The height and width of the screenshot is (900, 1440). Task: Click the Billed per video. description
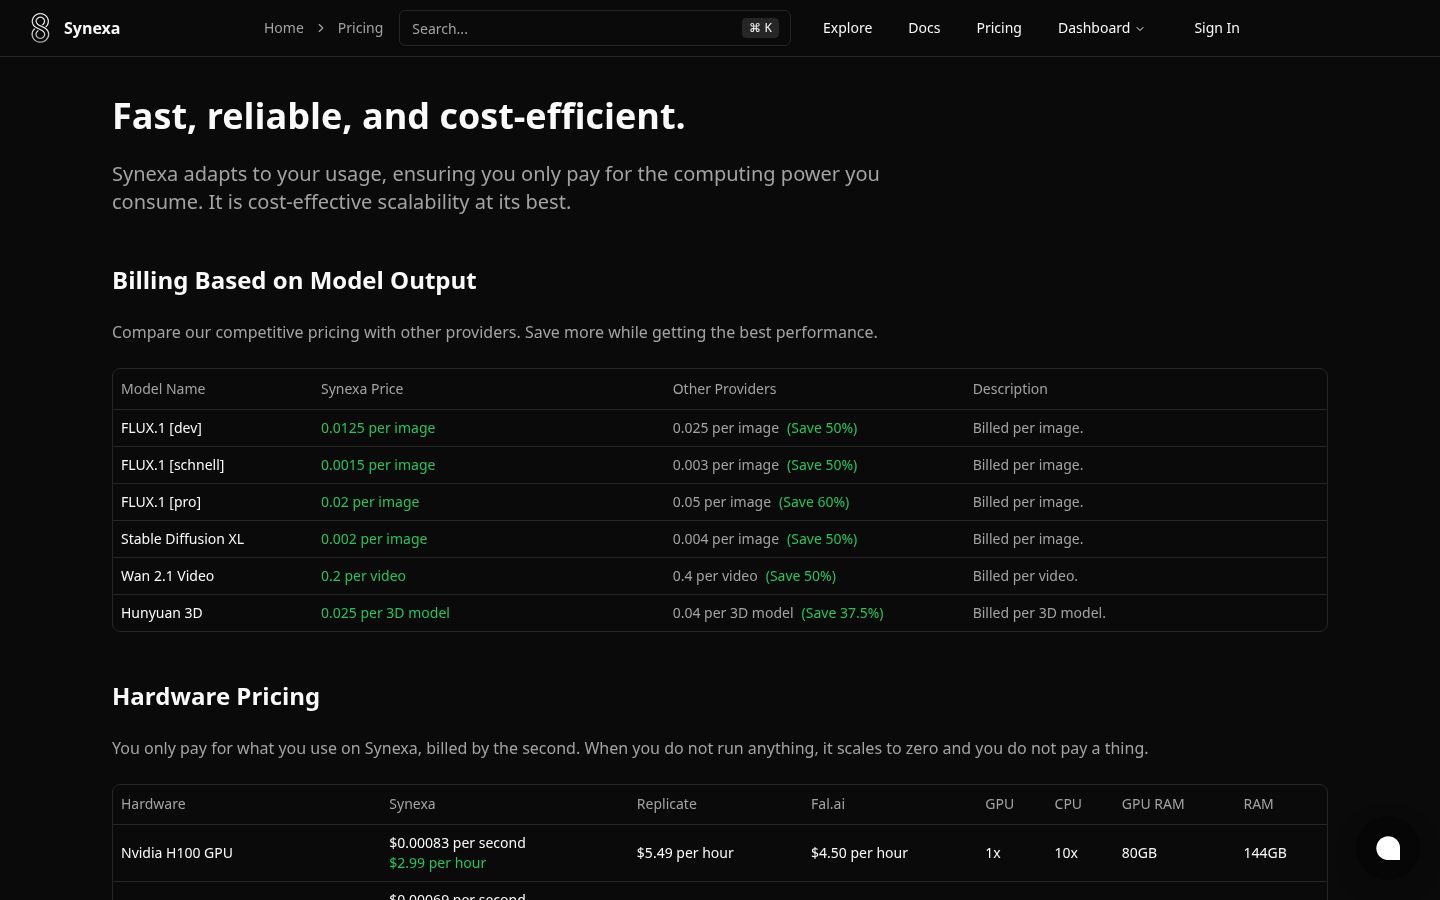click(x=1025, y=576)
